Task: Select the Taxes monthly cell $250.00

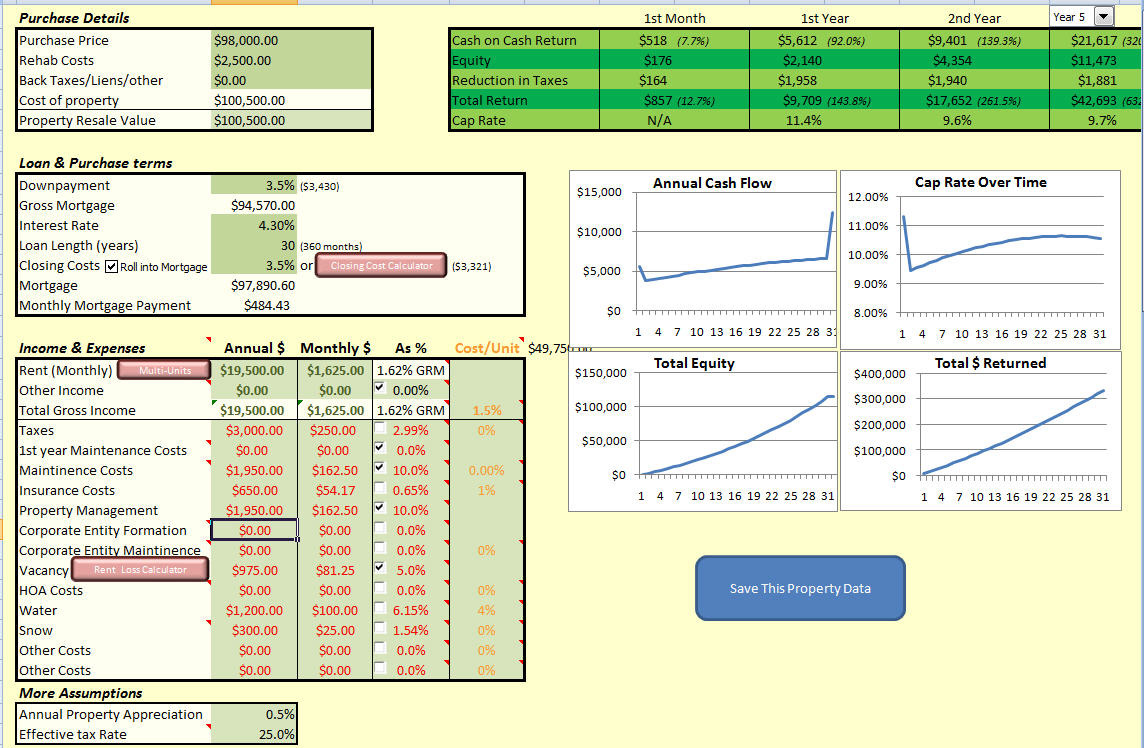Action: pos(335,431)
